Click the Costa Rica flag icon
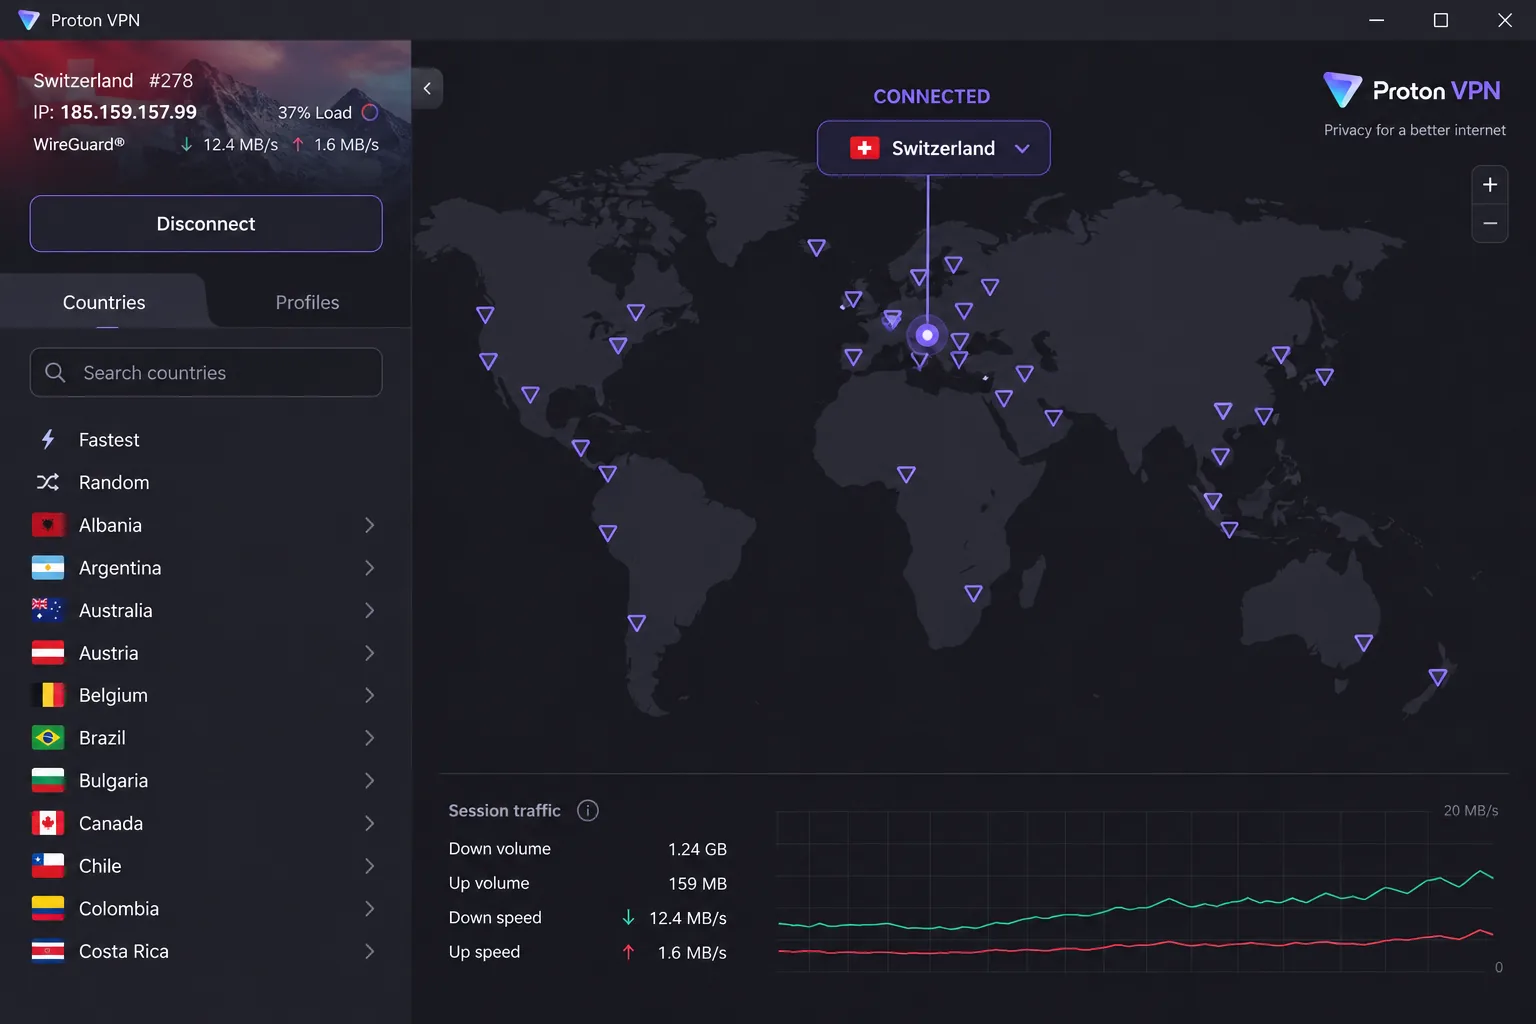 coord(48,951)
